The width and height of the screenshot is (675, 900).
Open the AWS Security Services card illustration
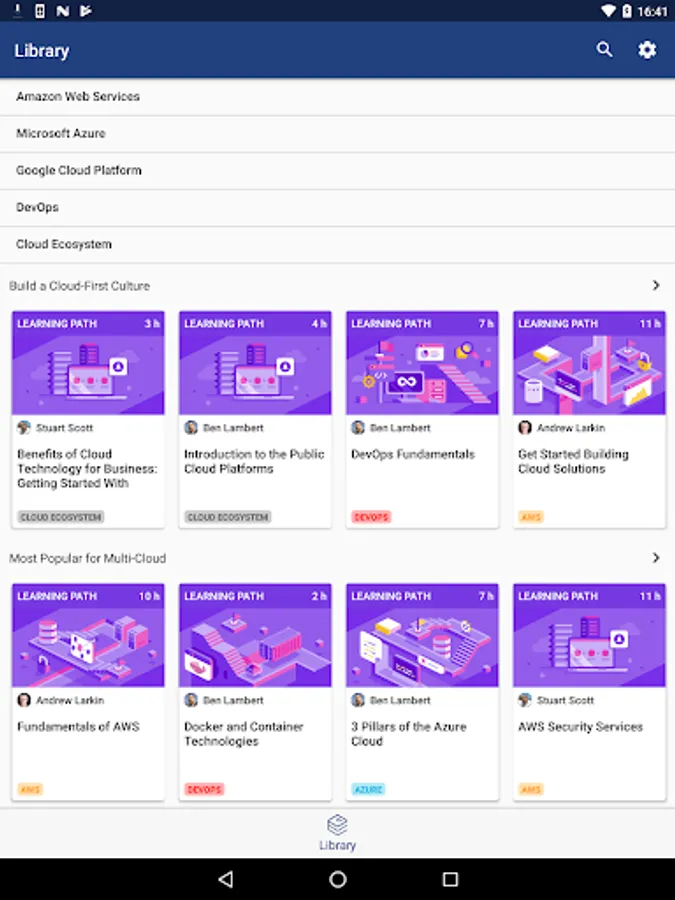(589, 635)
